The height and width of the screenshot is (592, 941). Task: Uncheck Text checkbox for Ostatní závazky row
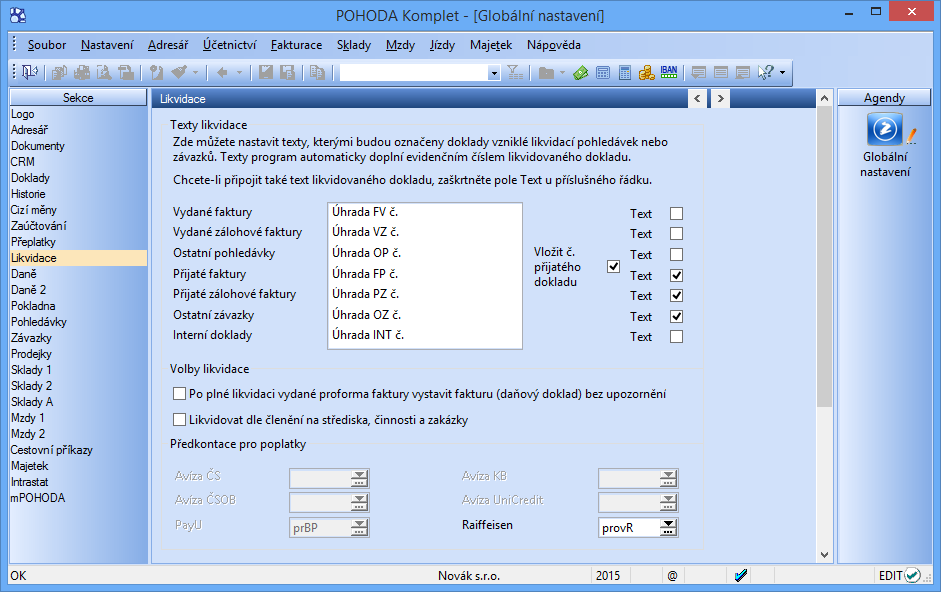(676, 316)
